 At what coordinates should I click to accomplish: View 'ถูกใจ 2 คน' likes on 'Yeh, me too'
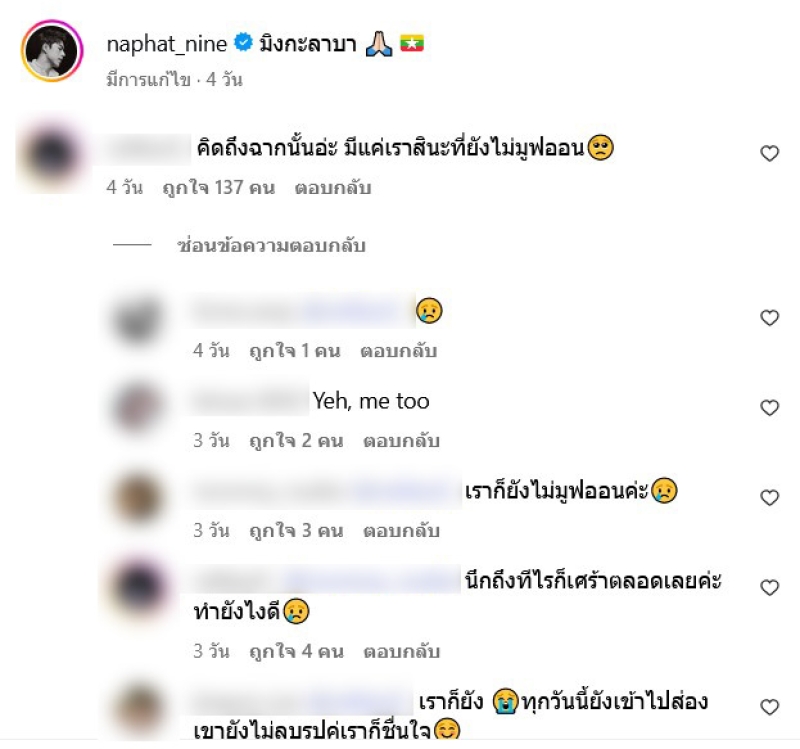point(296,441)
